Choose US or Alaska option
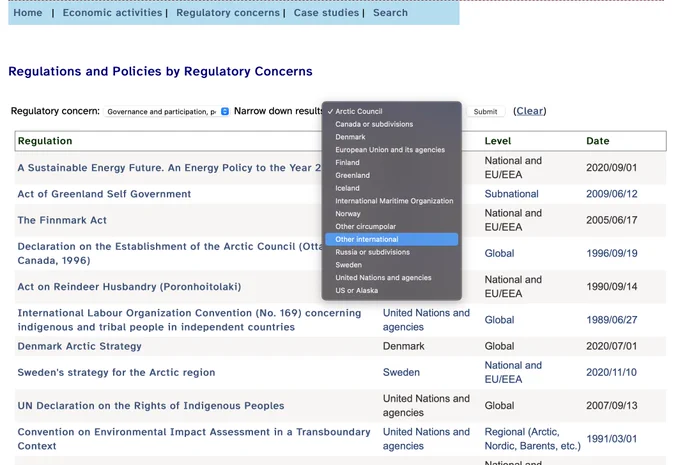This screenshot has width=680, height=465. pos(392,291)
